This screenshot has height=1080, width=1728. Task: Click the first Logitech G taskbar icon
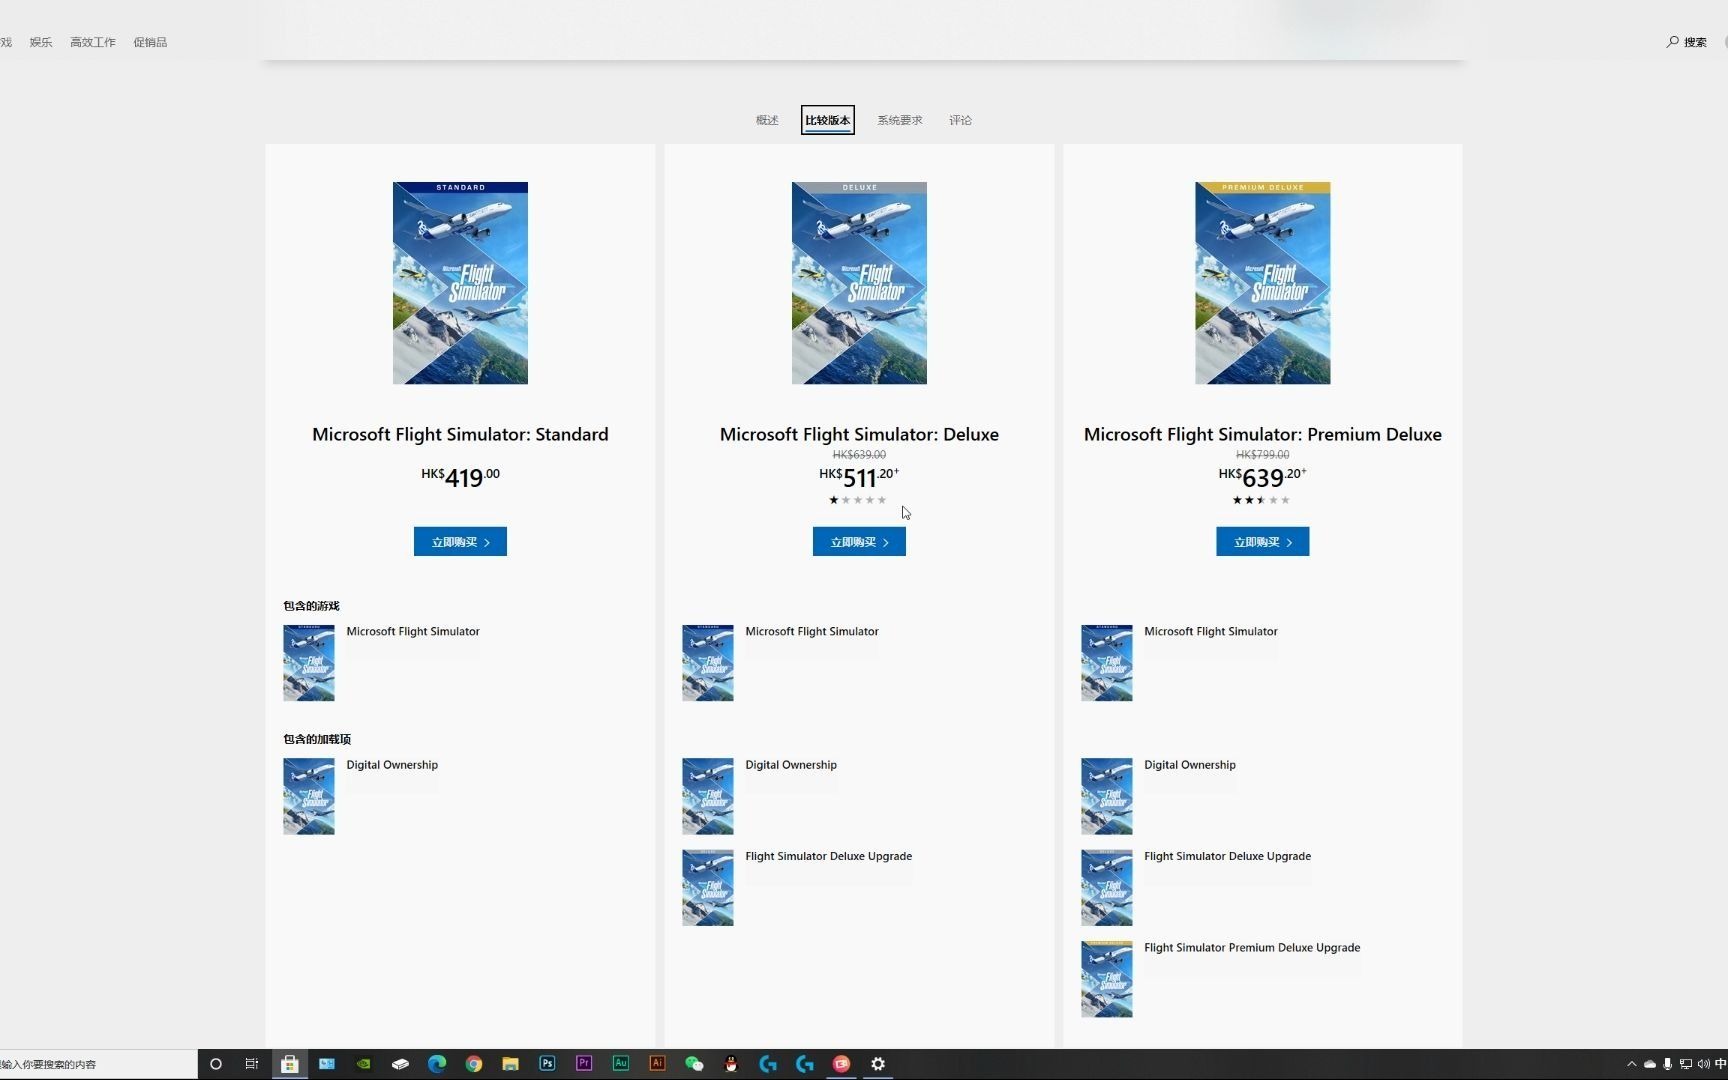(x=768, y=1064)
